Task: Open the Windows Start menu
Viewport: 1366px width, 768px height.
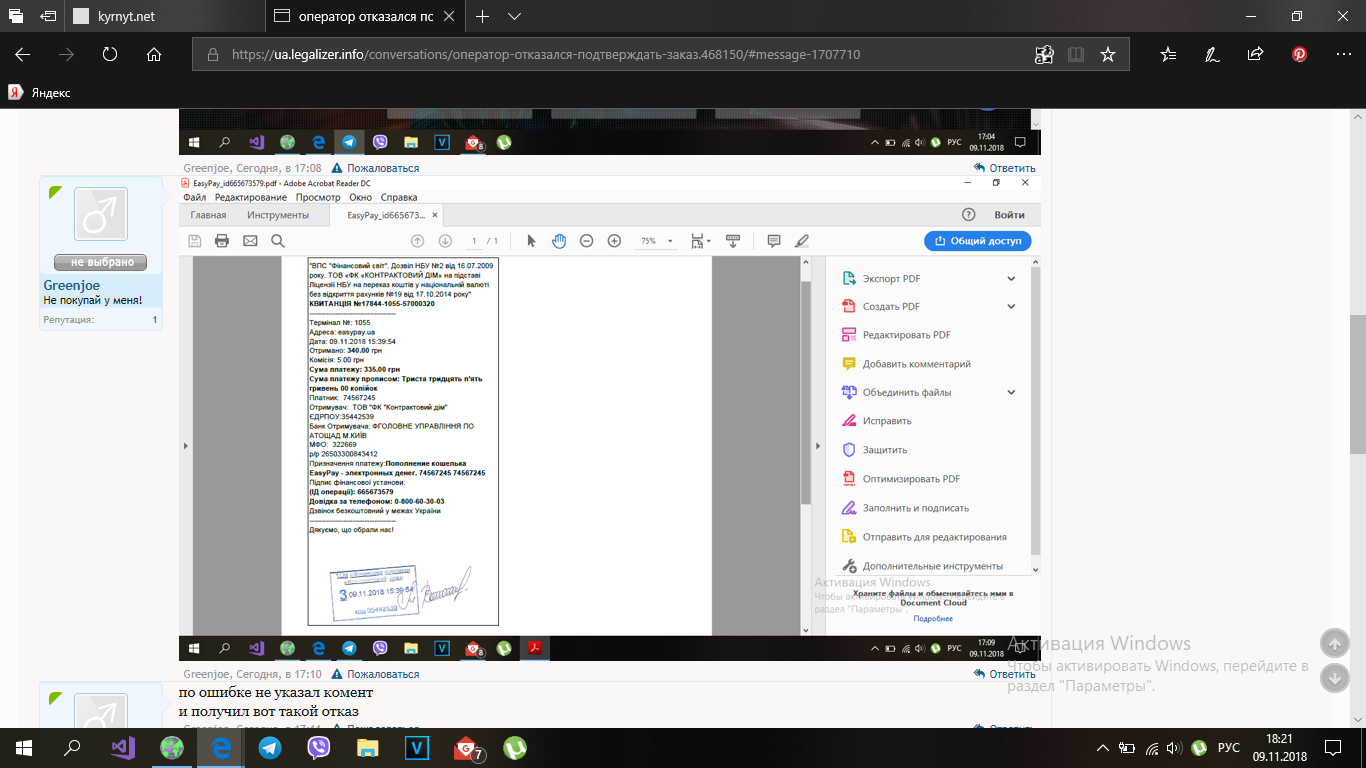Action: tap(24, 747)
